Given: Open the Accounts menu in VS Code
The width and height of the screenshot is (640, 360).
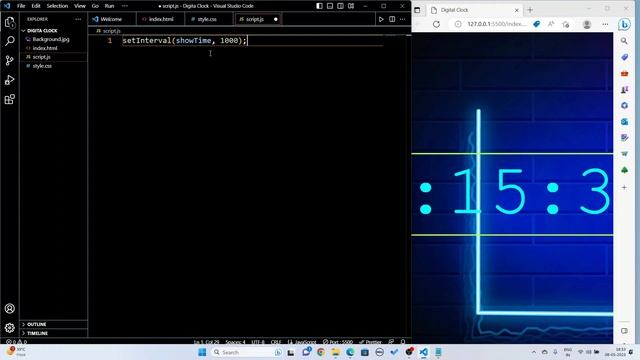Looking at the screenshot, I should click(x=10, y=309).
